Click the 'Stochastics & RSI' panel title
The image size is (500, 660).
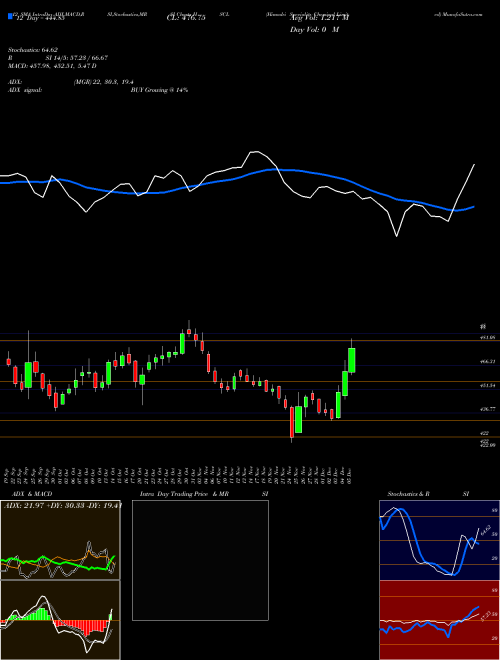coord(428,494)
